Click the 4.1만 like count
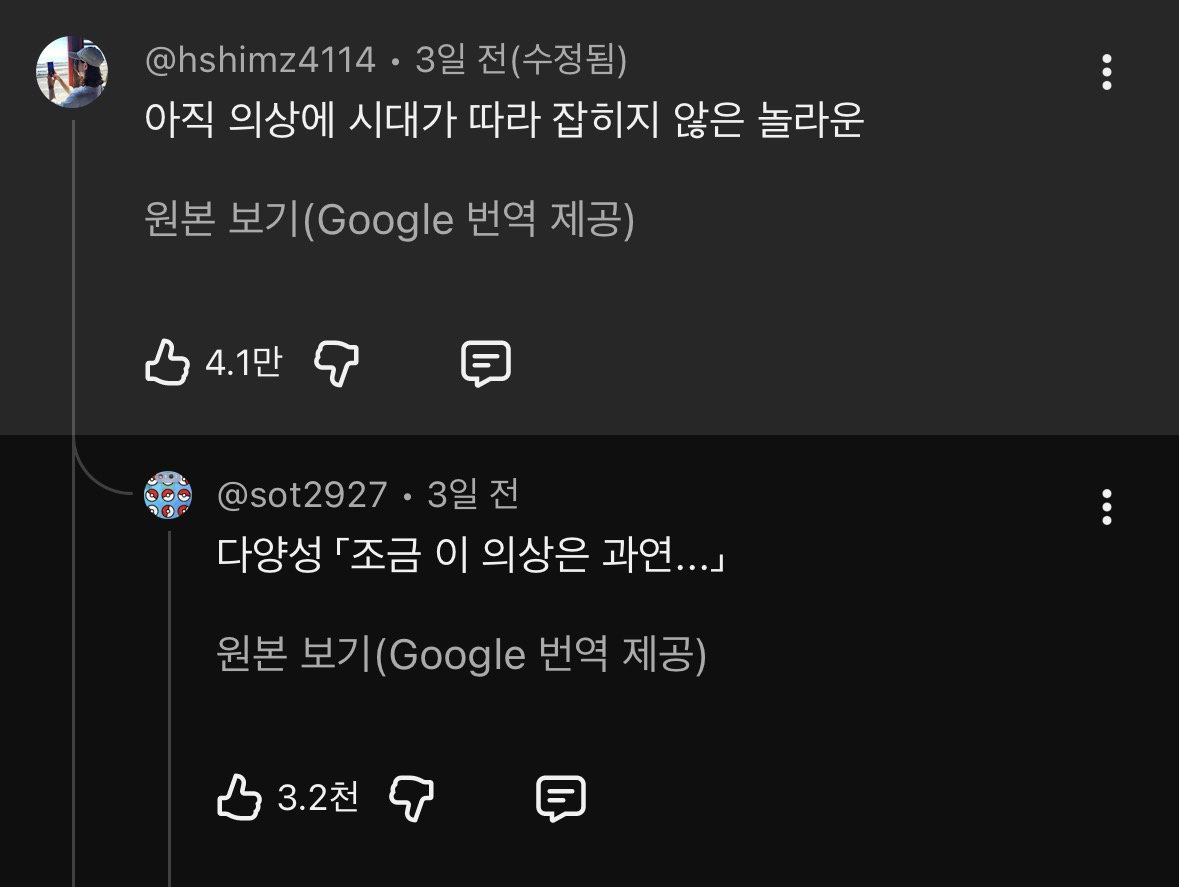 [244, 362]
